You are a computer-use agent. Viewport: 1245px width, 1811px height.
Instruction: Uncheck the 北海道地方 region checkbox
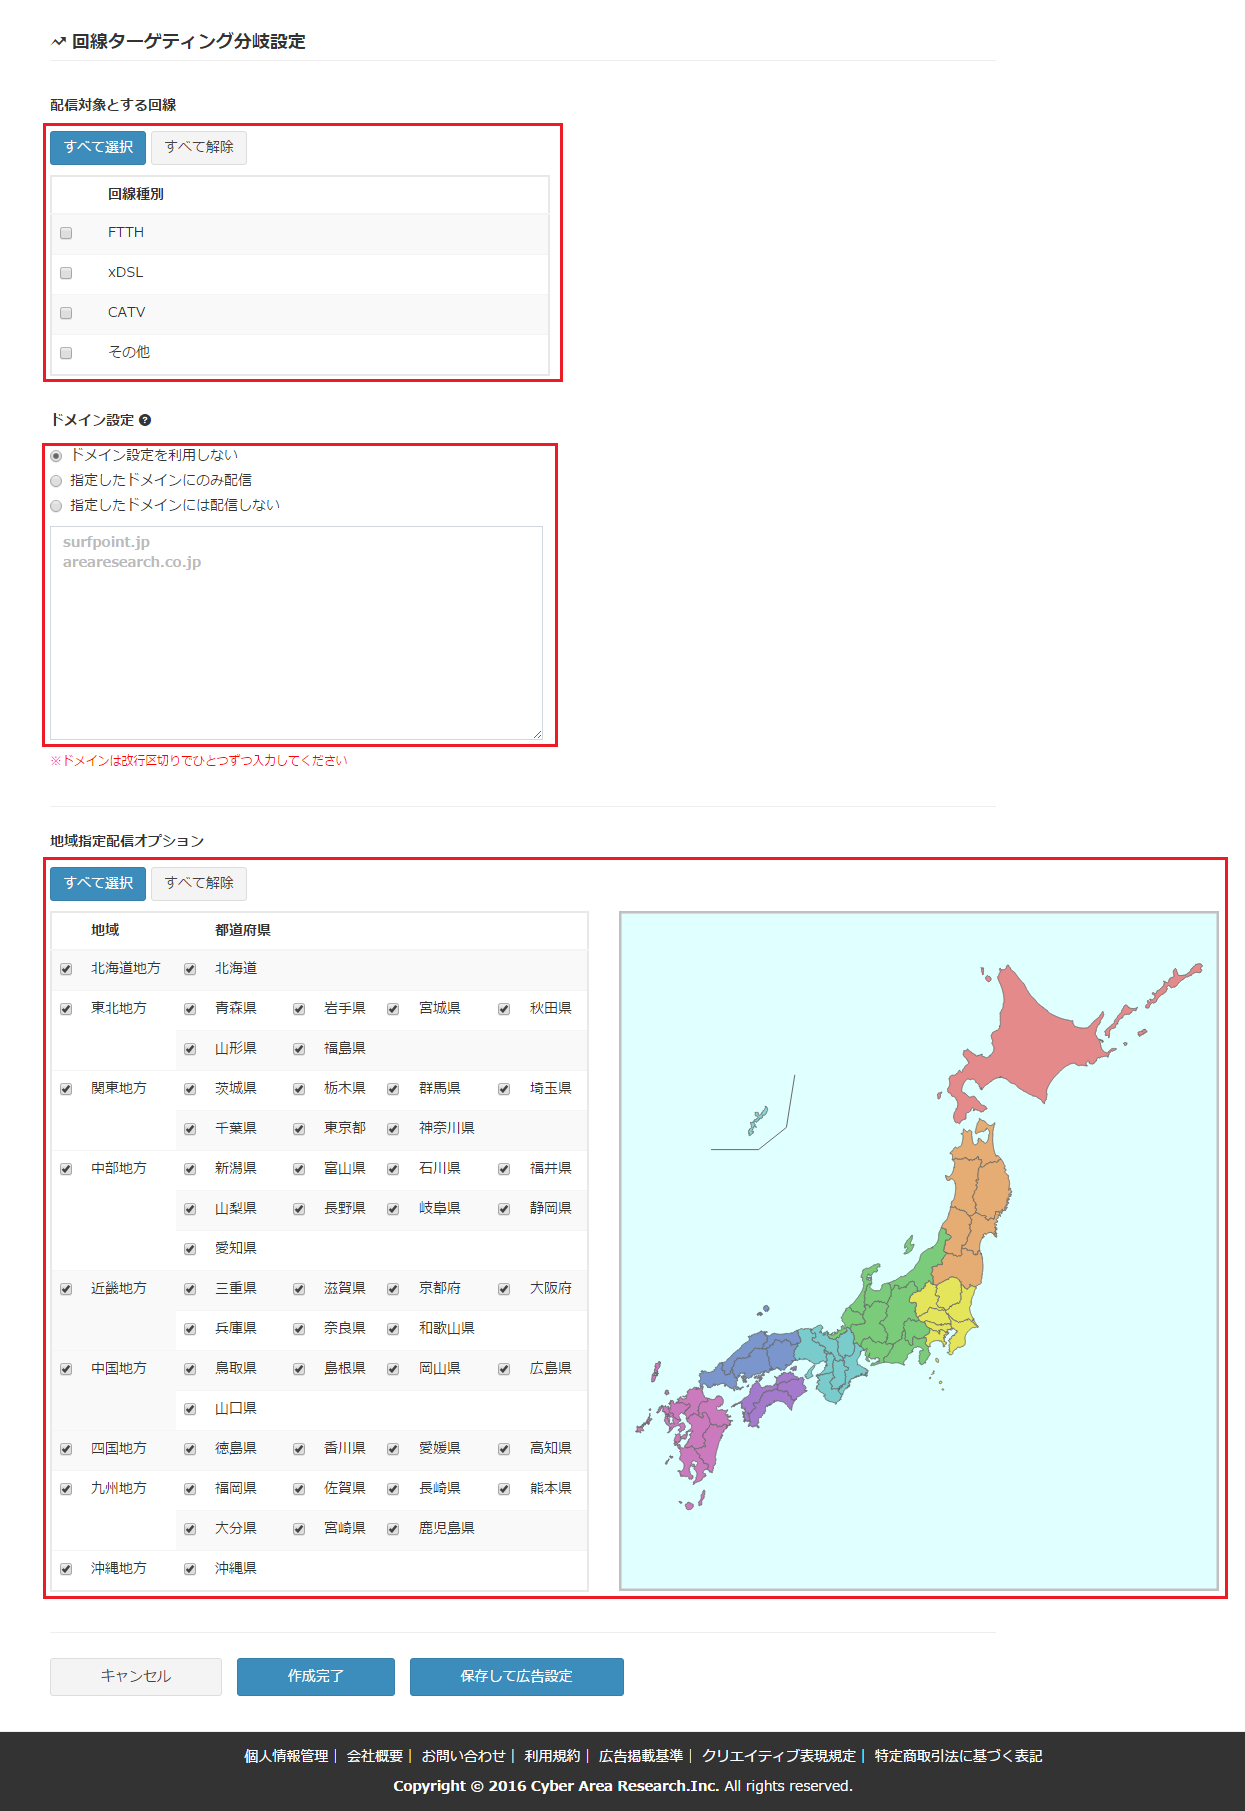tap(66, 969)
